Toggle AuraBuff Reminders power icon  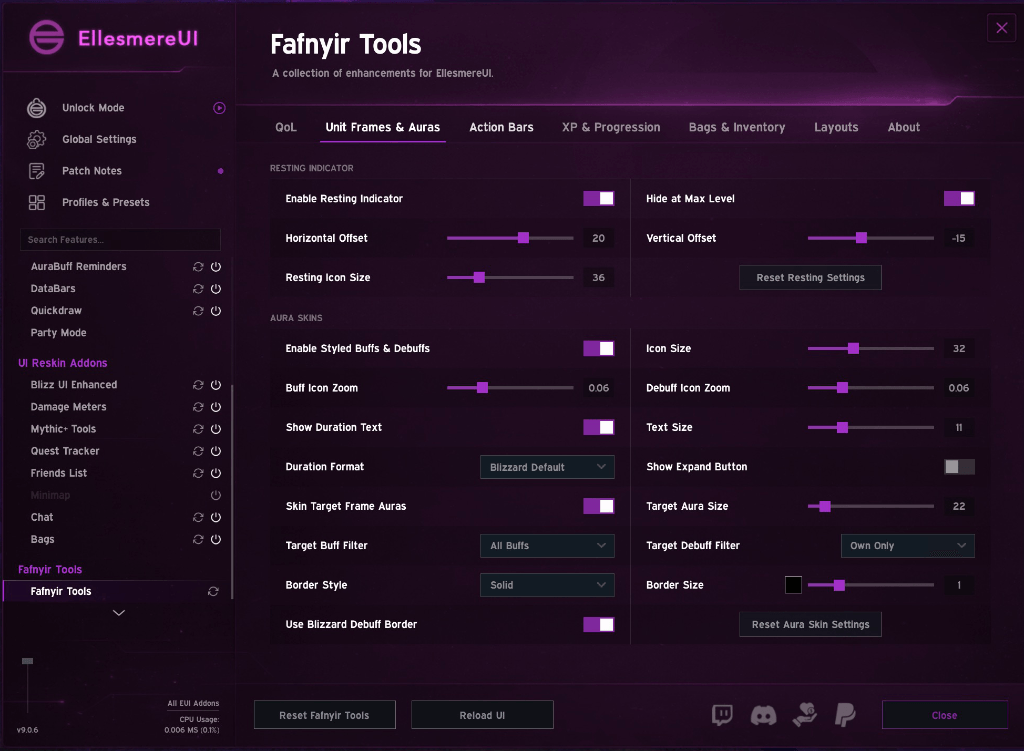tap(216, 266)
